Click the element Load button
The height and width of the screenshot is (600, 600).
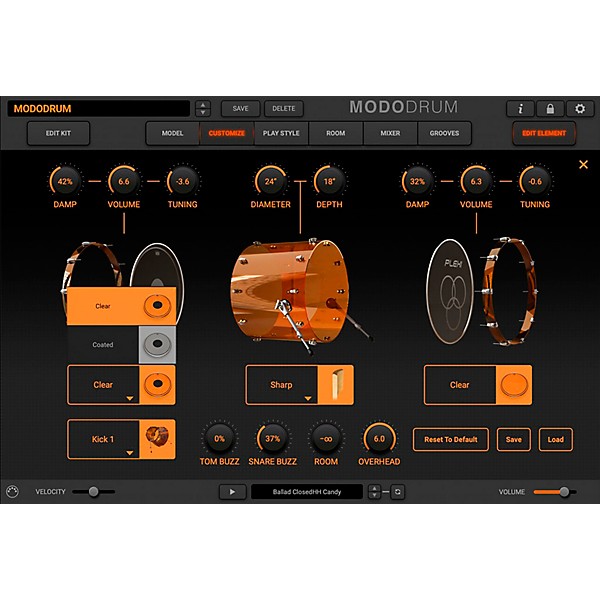click(556, 439)
